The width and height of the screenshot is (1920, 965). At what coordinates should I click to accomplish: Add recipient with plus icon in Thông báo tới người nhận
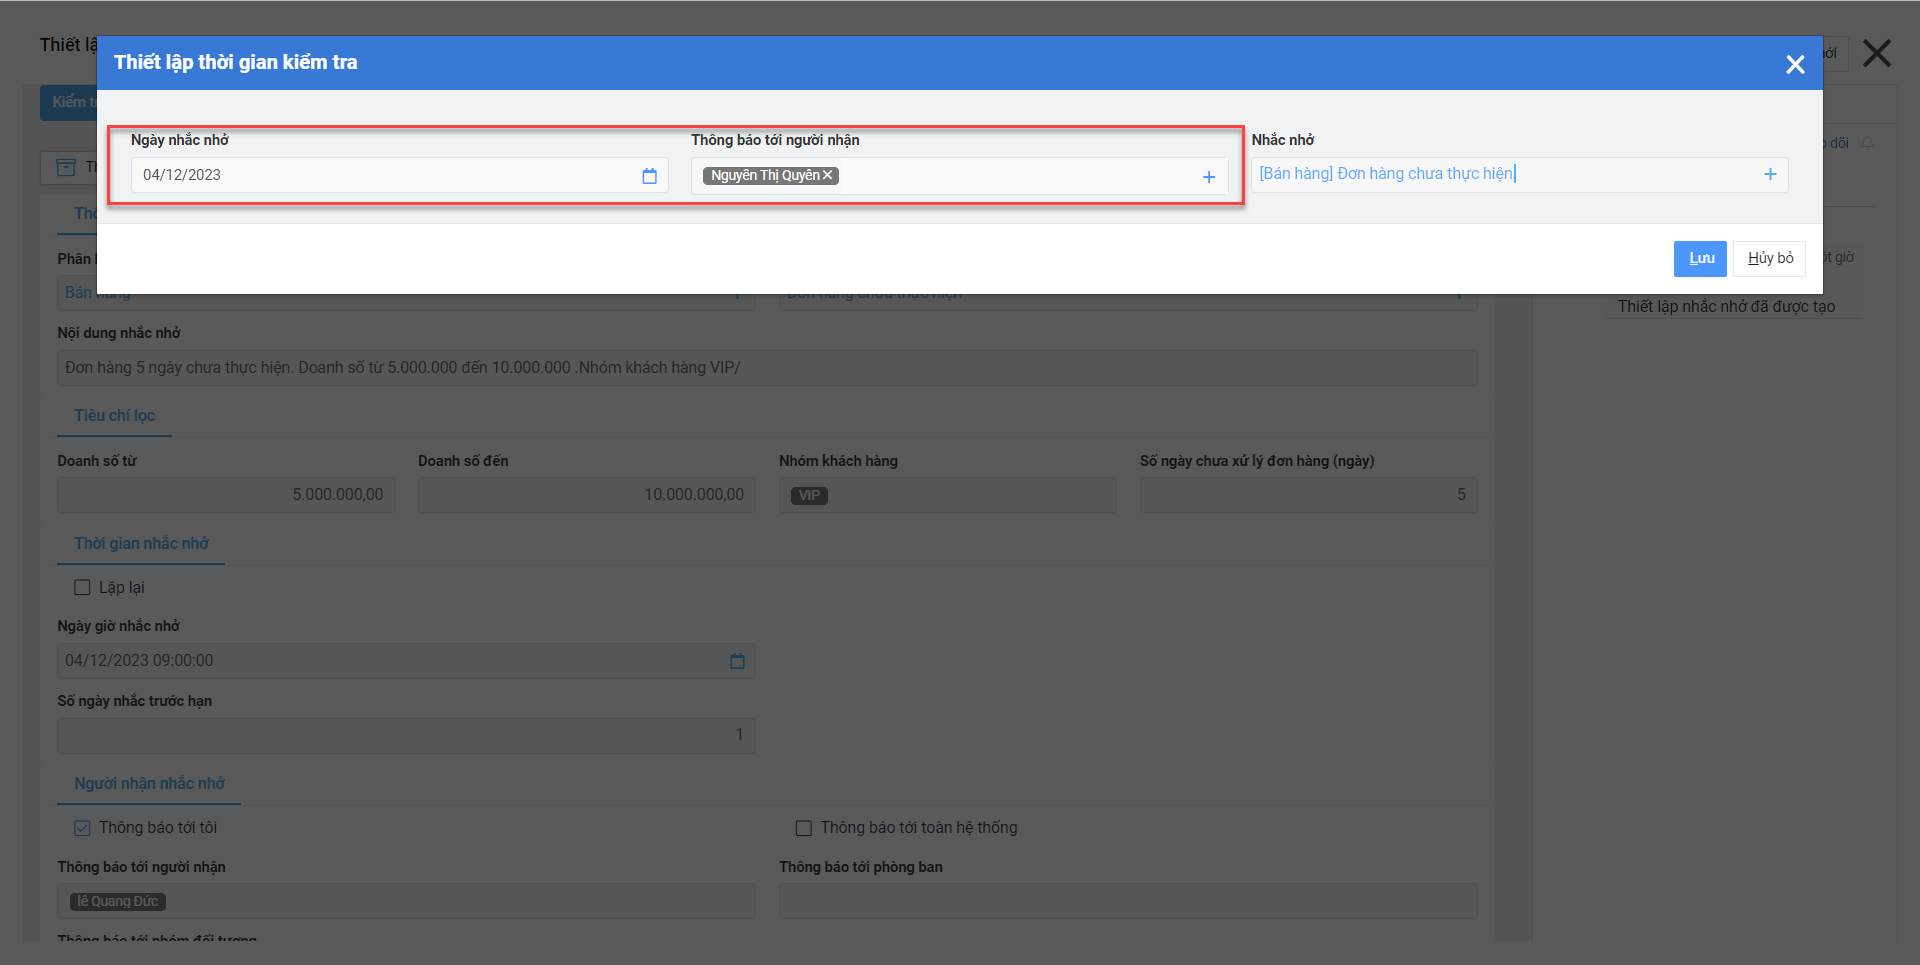pos(1208,177)
